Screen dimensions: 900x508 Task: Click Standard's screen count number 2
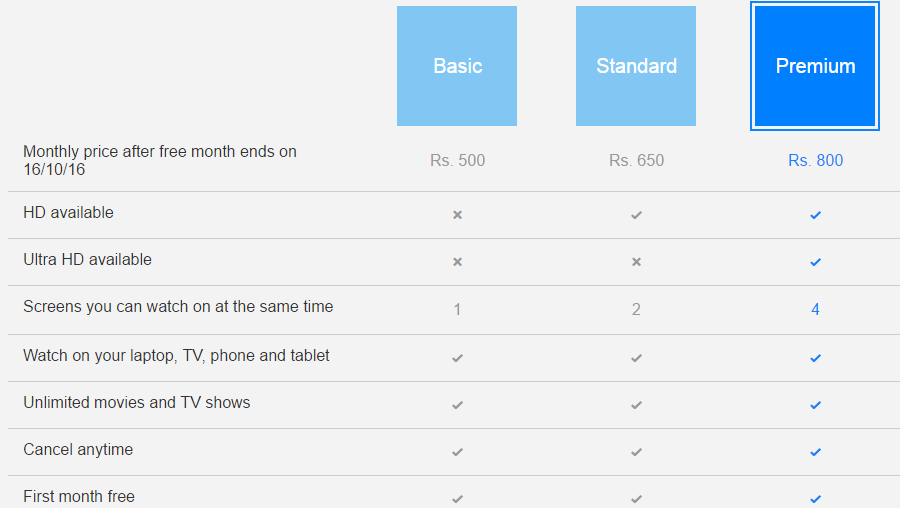(636, 309)
